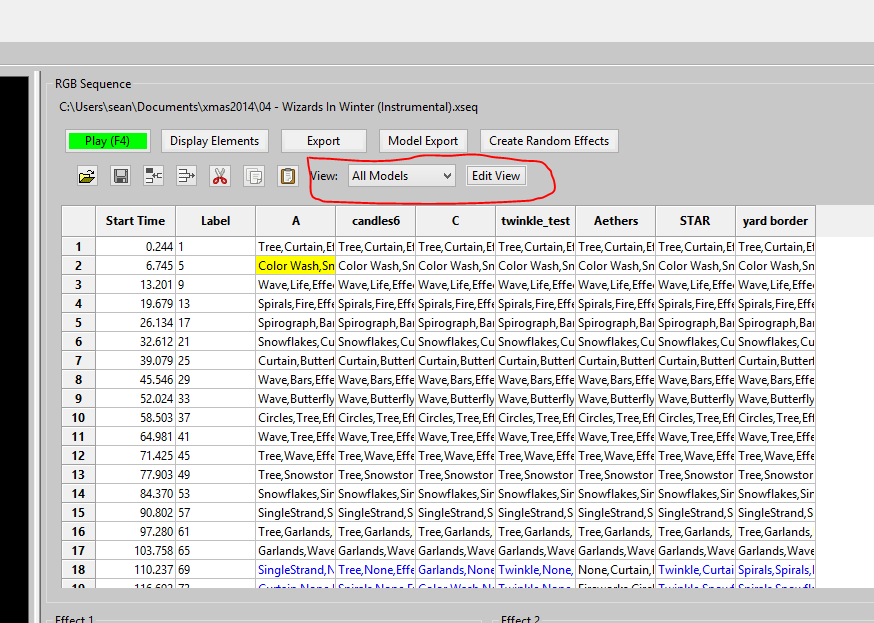Screen dimensions: 874x623
Task: Open sequence file with folder icon
Action: pos(87,176)
